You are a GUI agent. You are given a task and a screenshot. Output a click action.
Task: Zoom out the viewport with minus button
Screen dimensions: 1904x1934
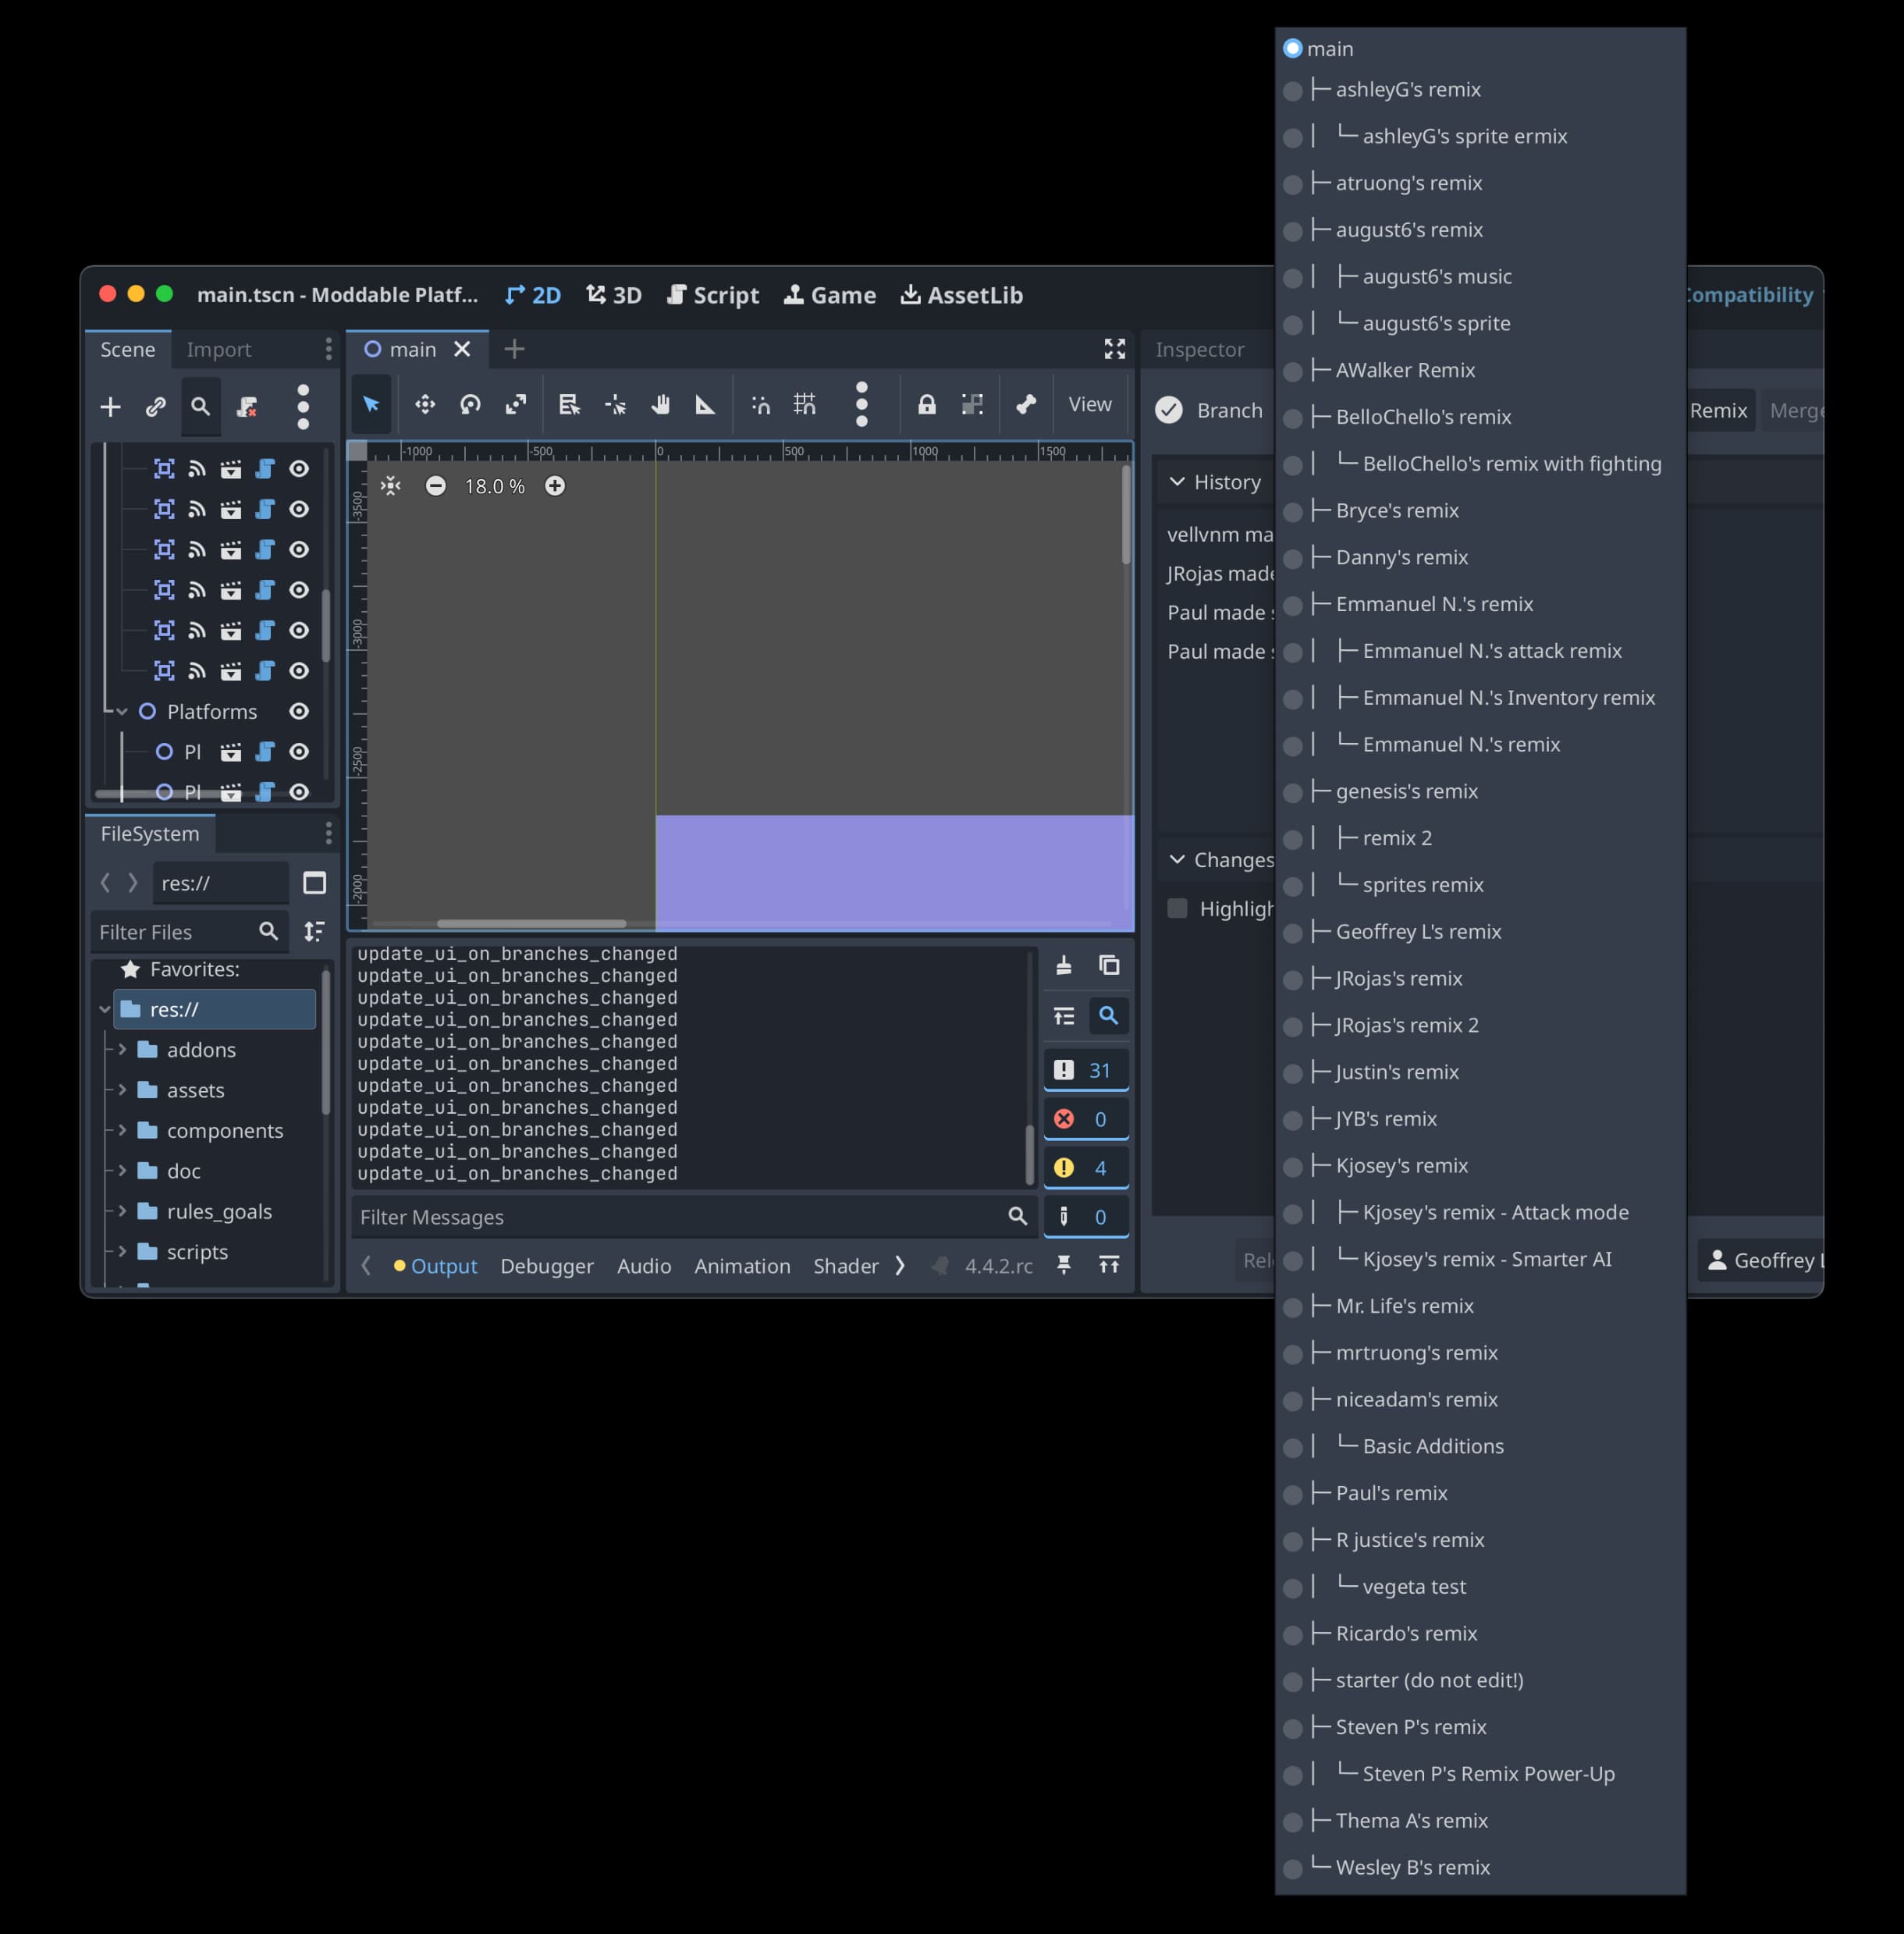436,486
